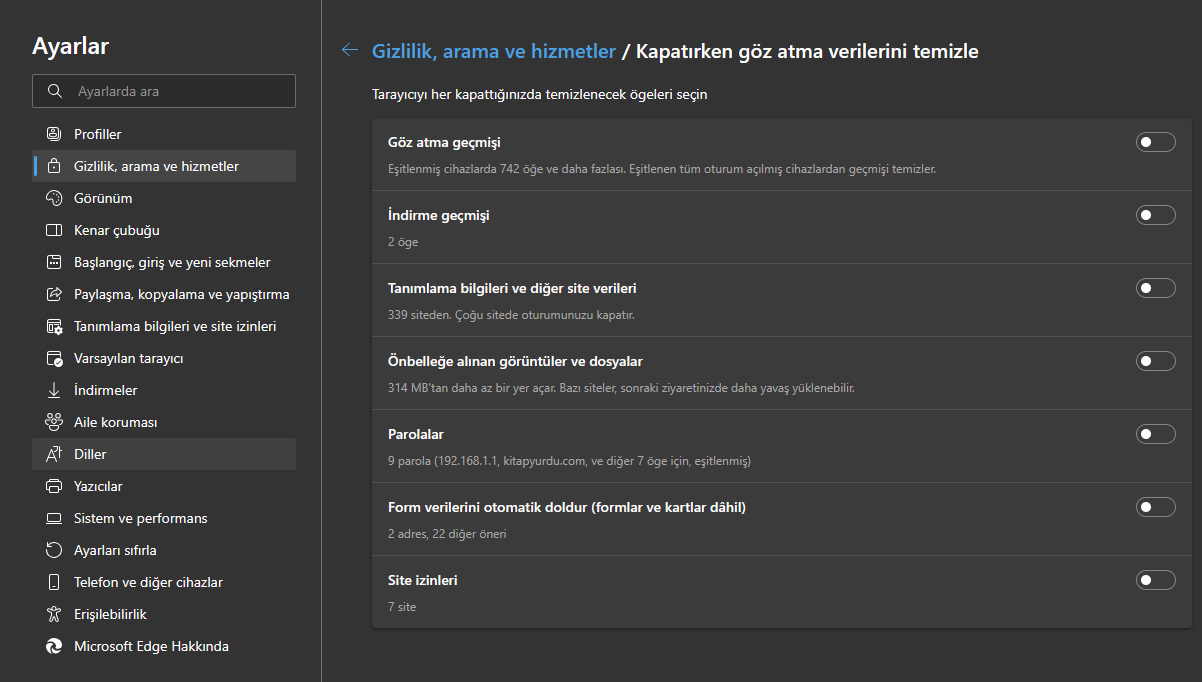This screenshot has height=682, width=1202.
Task: Click the Profiller icon in sidebar
Action: tap(54, 134)
